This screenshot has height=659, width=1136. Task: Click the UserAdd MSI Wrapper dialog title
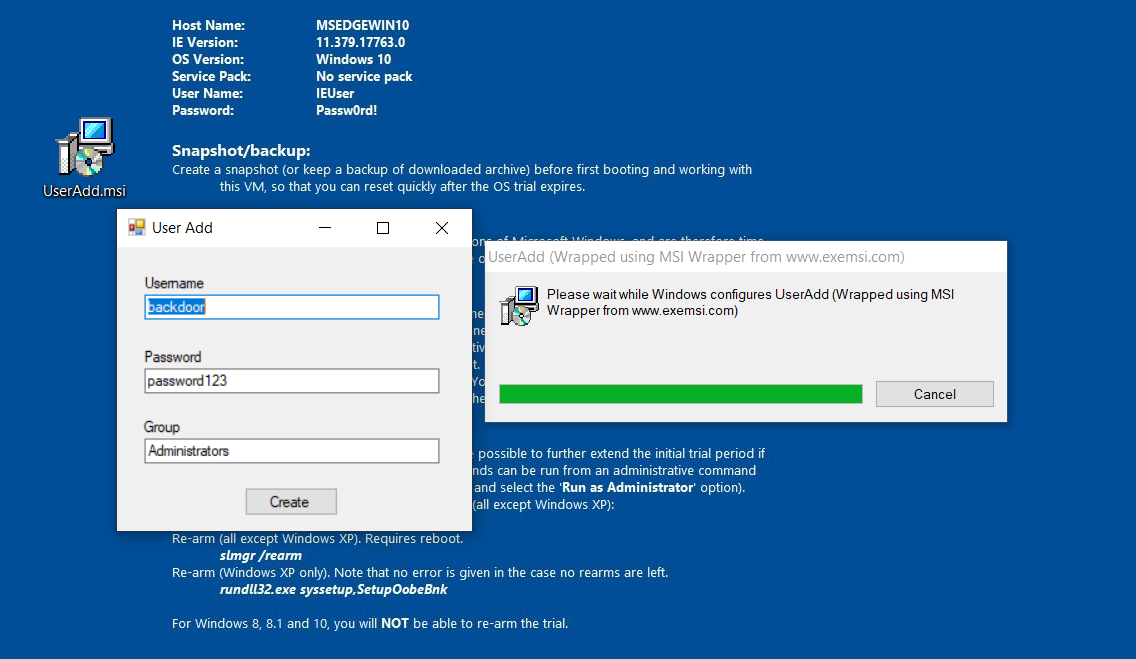(696, 257)
